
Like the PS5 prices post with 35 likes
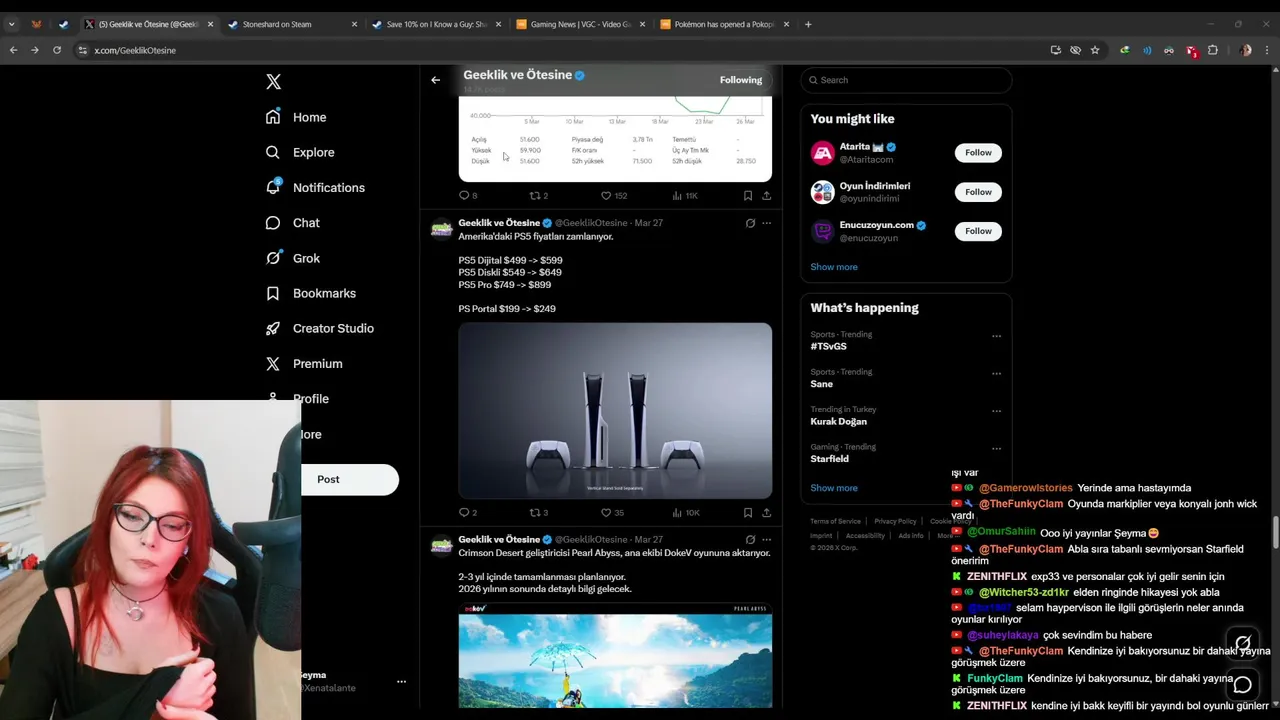pos(612,513)
